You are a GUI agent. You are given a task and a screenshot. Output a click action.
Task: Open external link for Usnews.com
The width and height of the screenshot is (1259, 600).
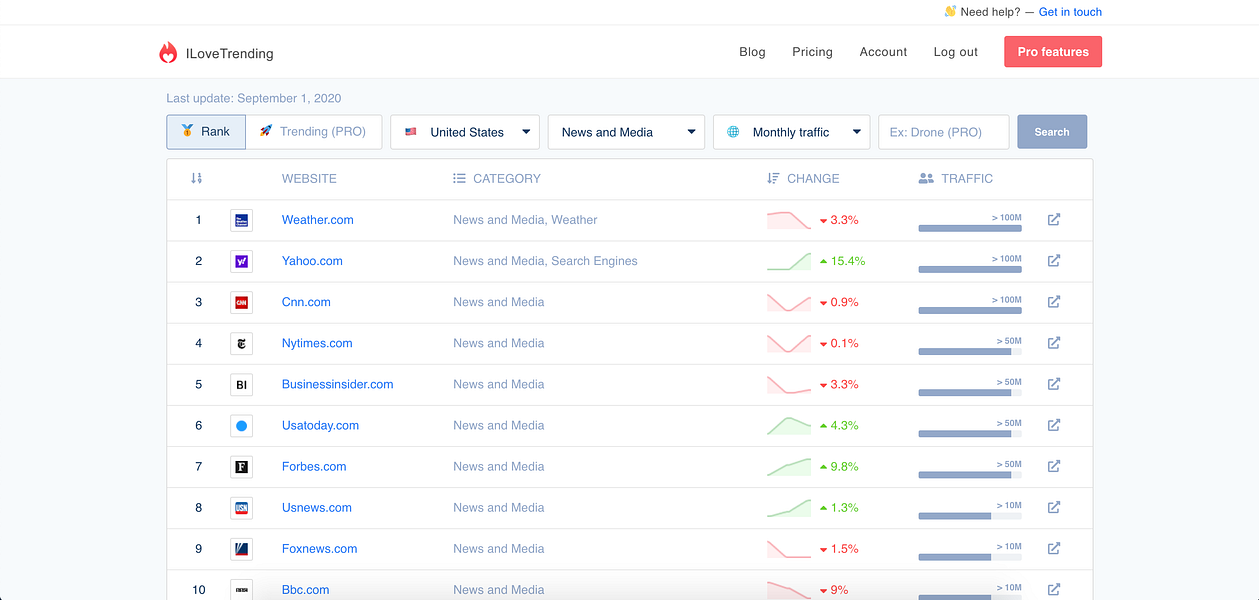tap(1054, 507)
